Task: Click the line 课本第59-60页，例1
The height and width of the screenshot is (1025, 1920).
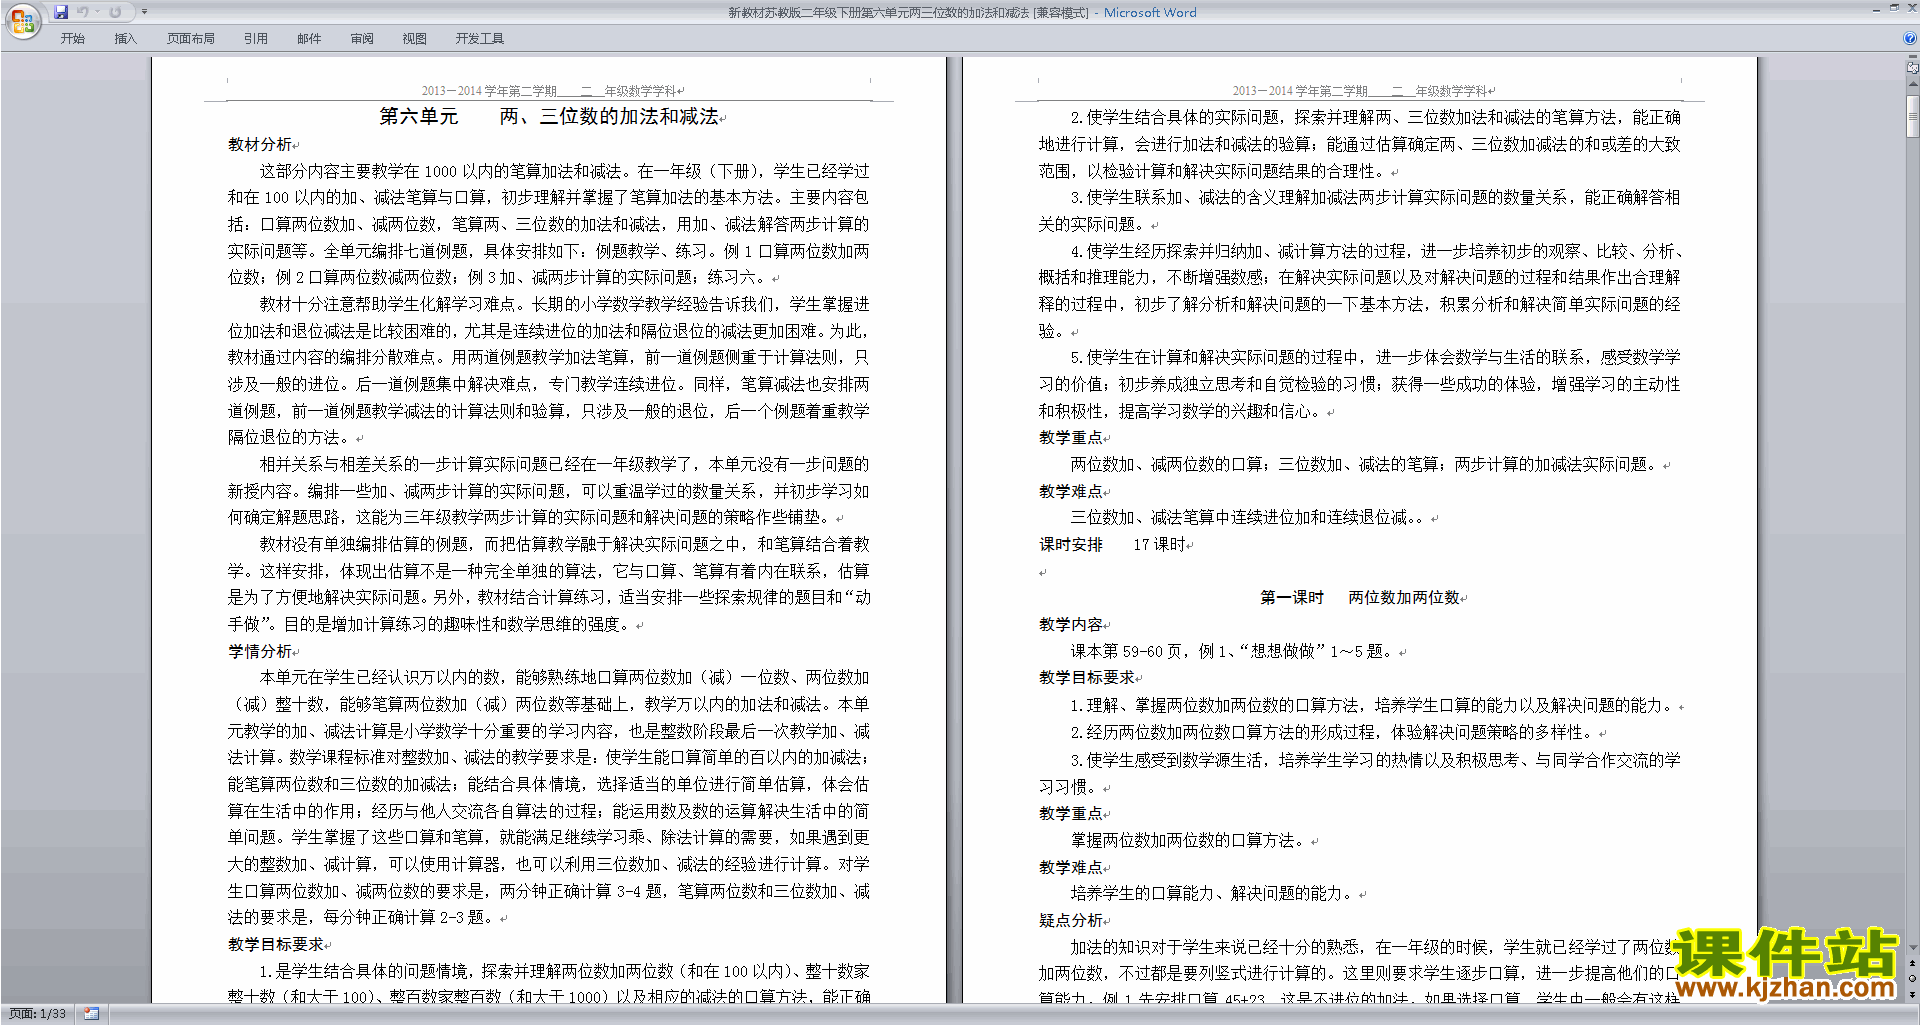Action: tap(1234, 652)
